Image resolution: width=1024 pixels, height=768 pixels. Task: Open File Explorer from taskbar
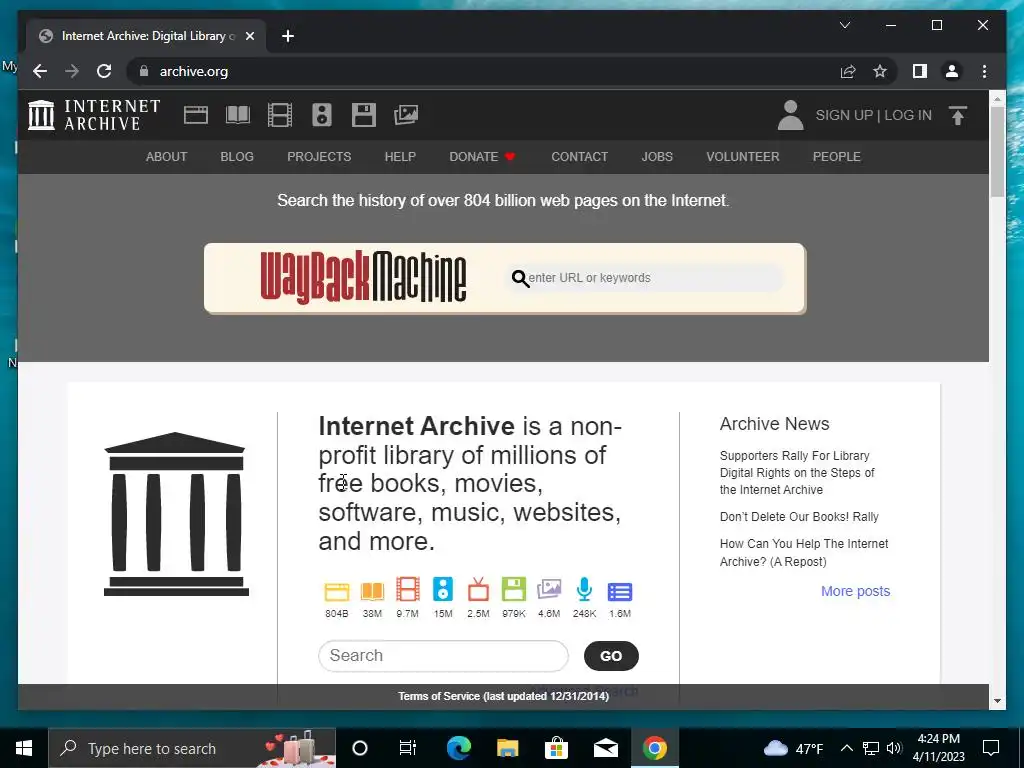click(507, 748)
